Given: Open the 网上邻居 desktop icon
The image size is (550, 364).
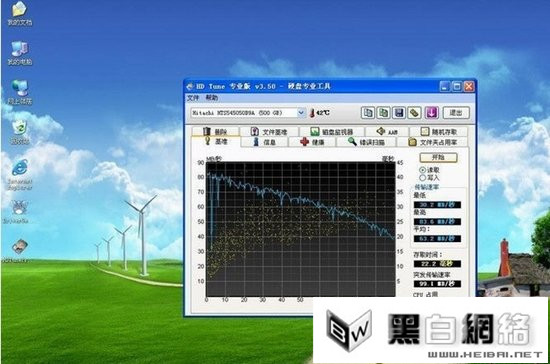Looking at the screenshot, I should click(x=20, y=93).
